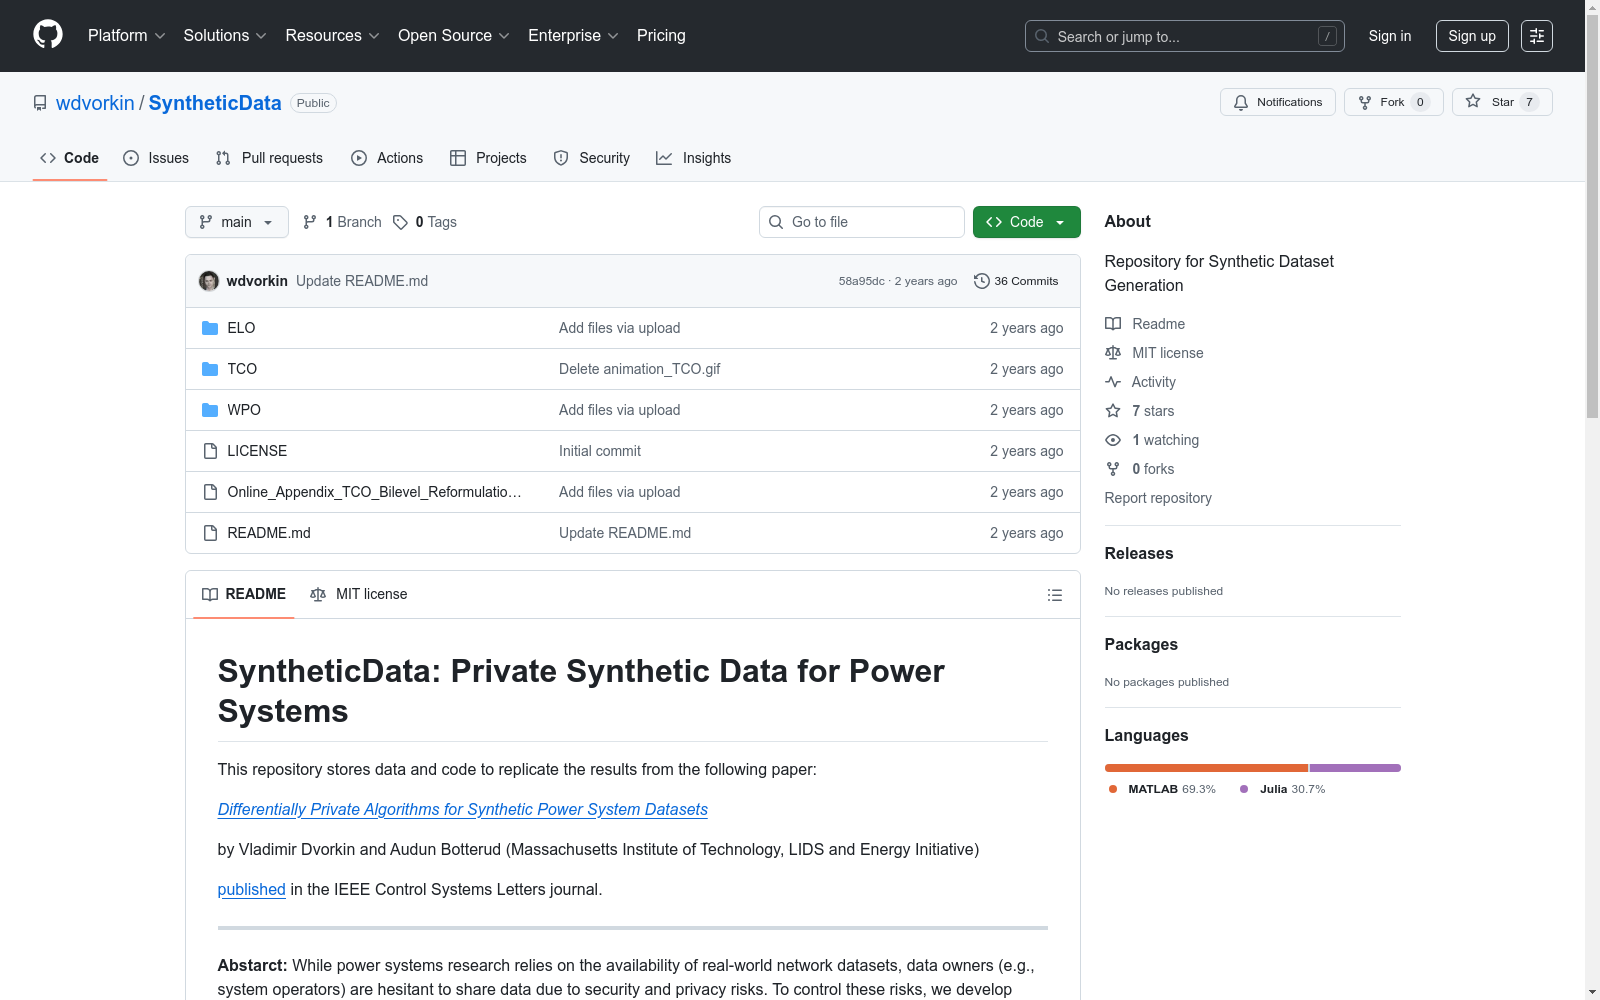This screenshot has height=1000, width=1600.
Task: Open the 58a95dc commit hash
Action: point(862,281)
